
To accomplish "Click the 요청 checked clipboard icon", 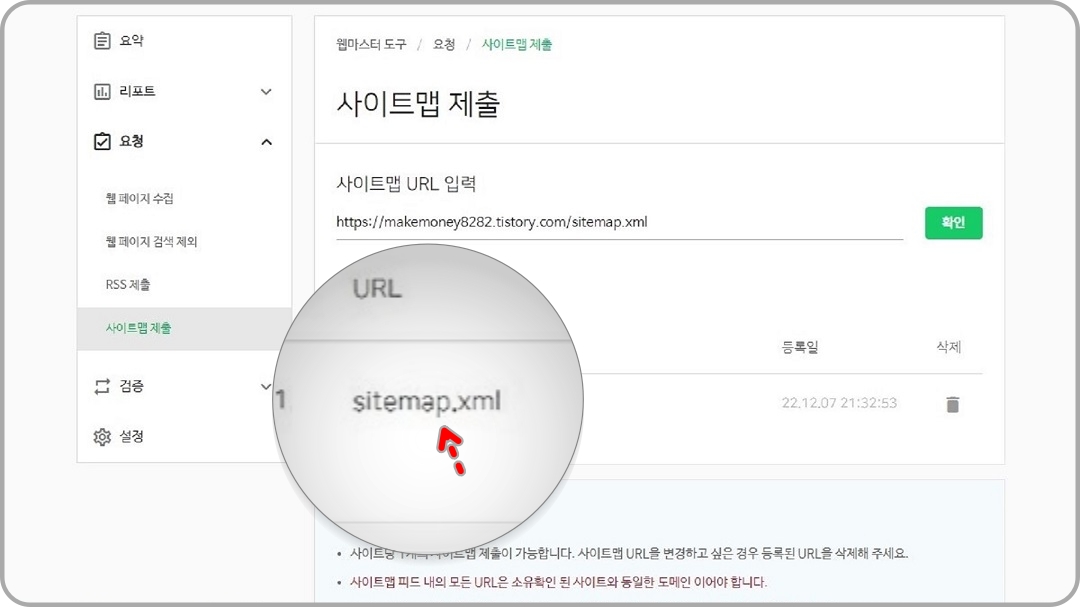I will 103,141.
